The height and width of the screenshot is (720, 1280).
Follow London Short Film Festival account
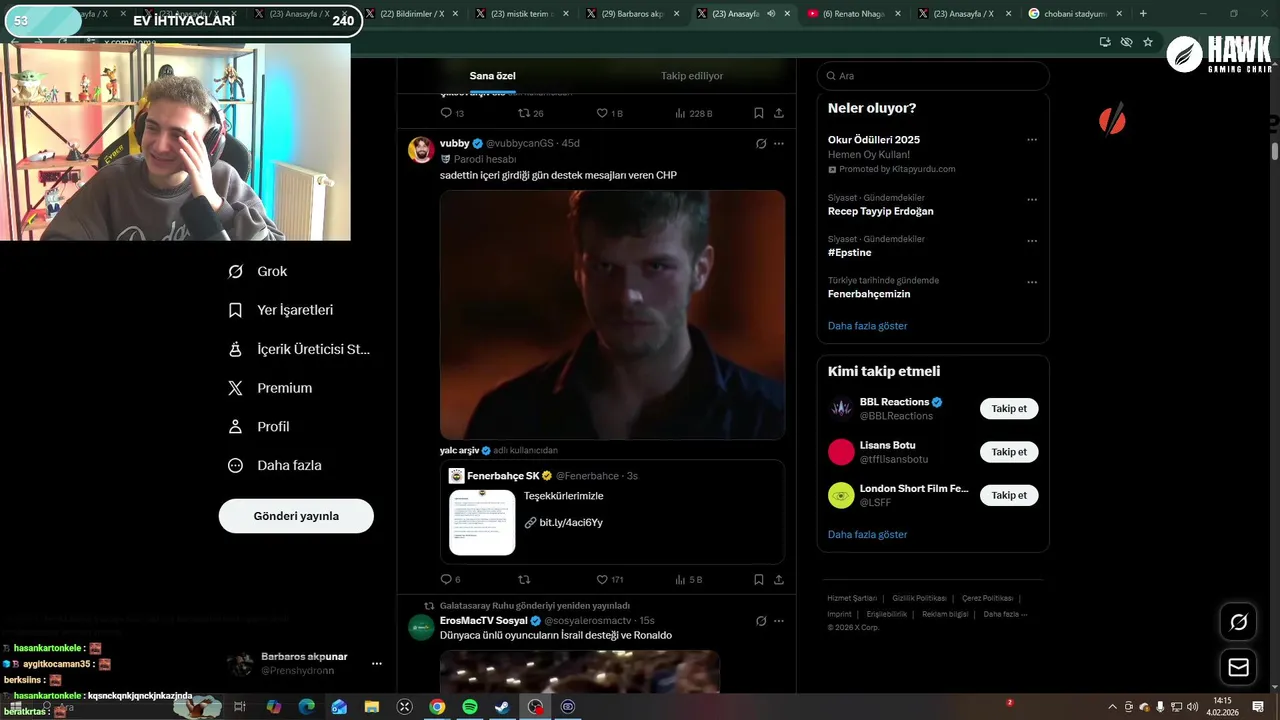click(x=1009, y=495)
